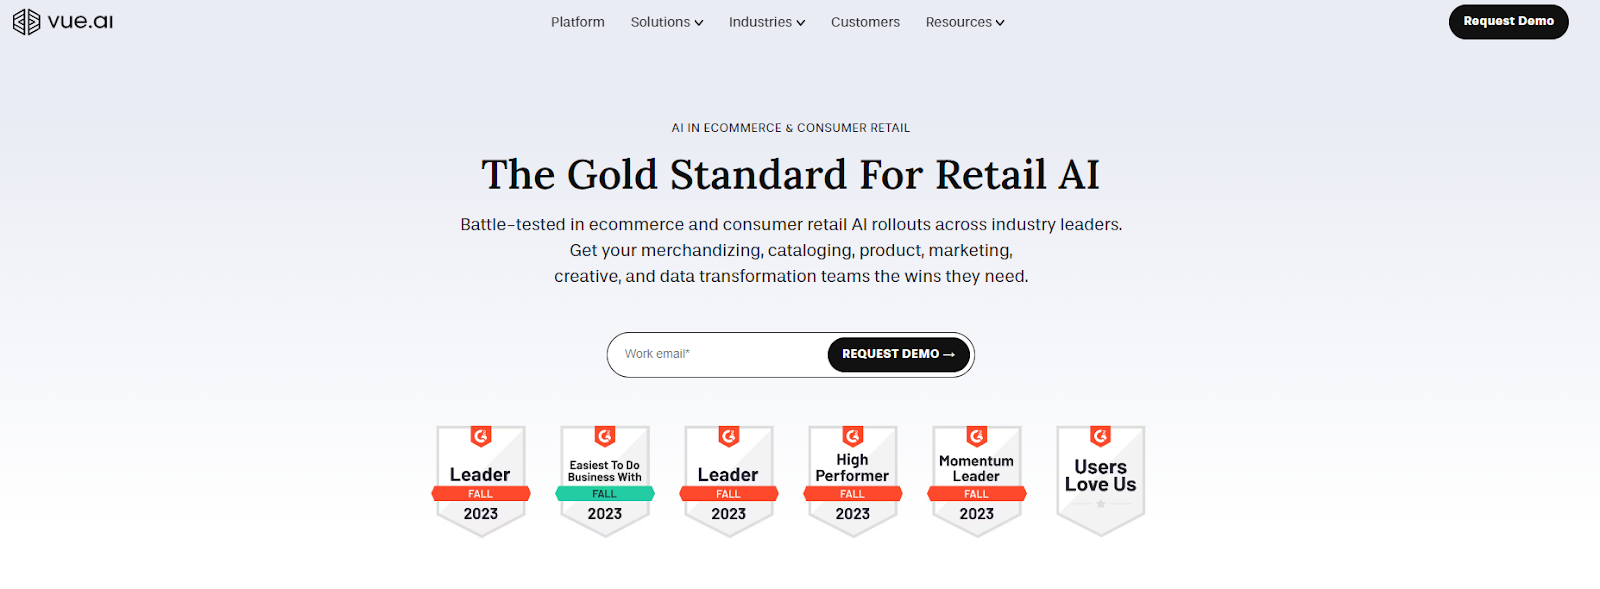Image resolution: width=1600 pixels, height=589 pixels.
Task: Open the Platform menu item
Action: click(578, 22)
